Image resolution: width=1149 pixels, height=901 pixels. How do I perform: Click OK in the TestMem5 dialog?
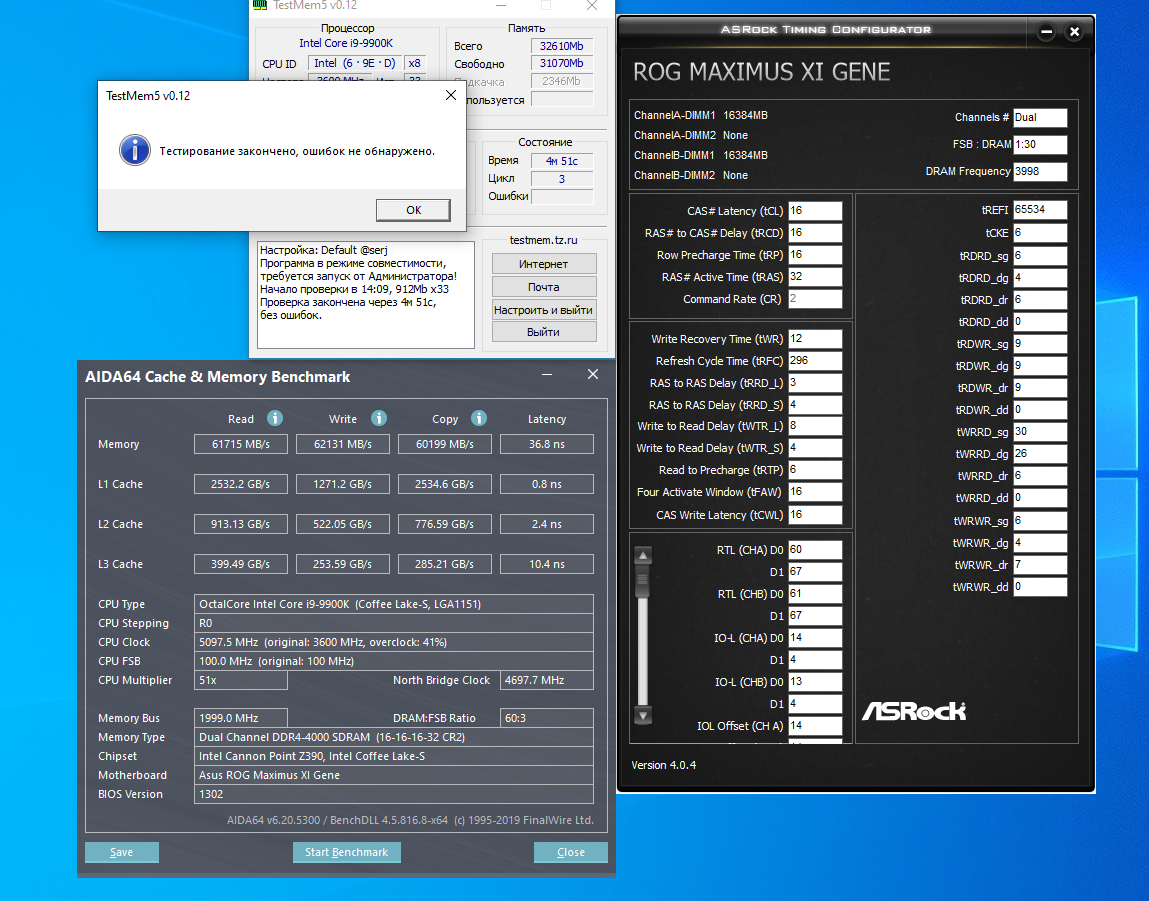point(413,210)
